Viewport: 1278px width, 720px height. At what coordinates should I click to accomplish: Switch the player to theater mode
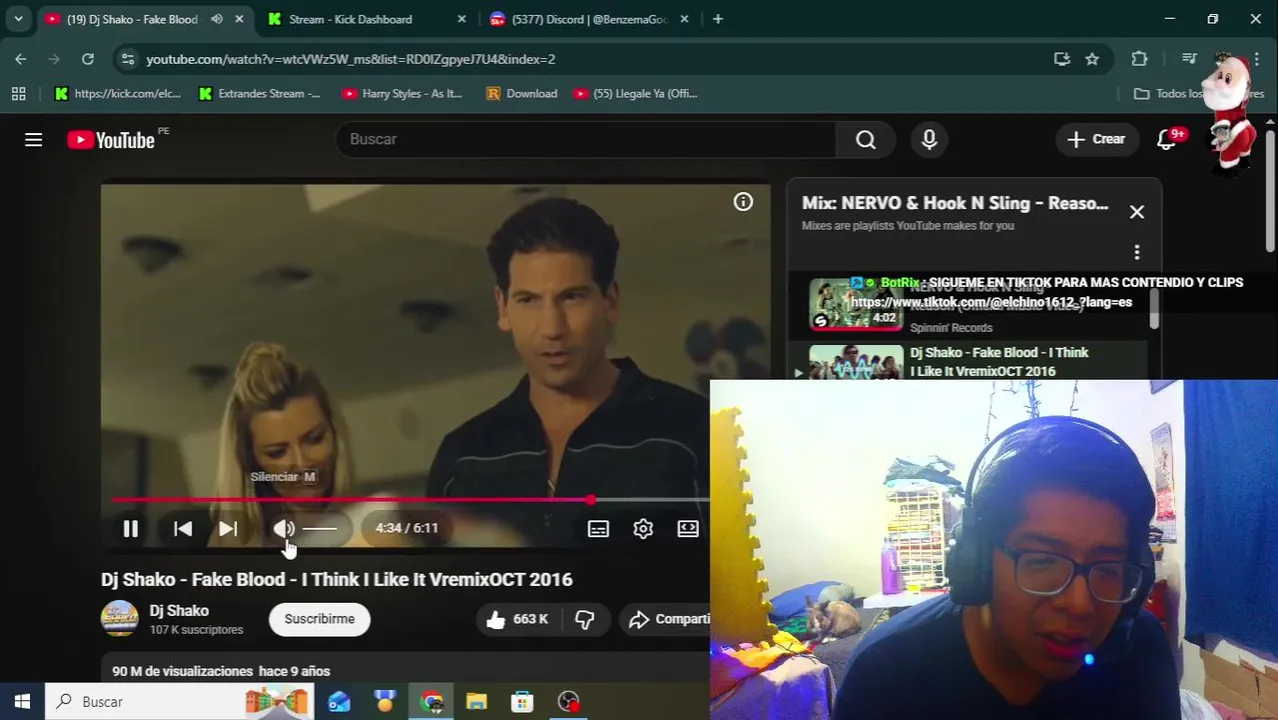click(x=688, y=529)
